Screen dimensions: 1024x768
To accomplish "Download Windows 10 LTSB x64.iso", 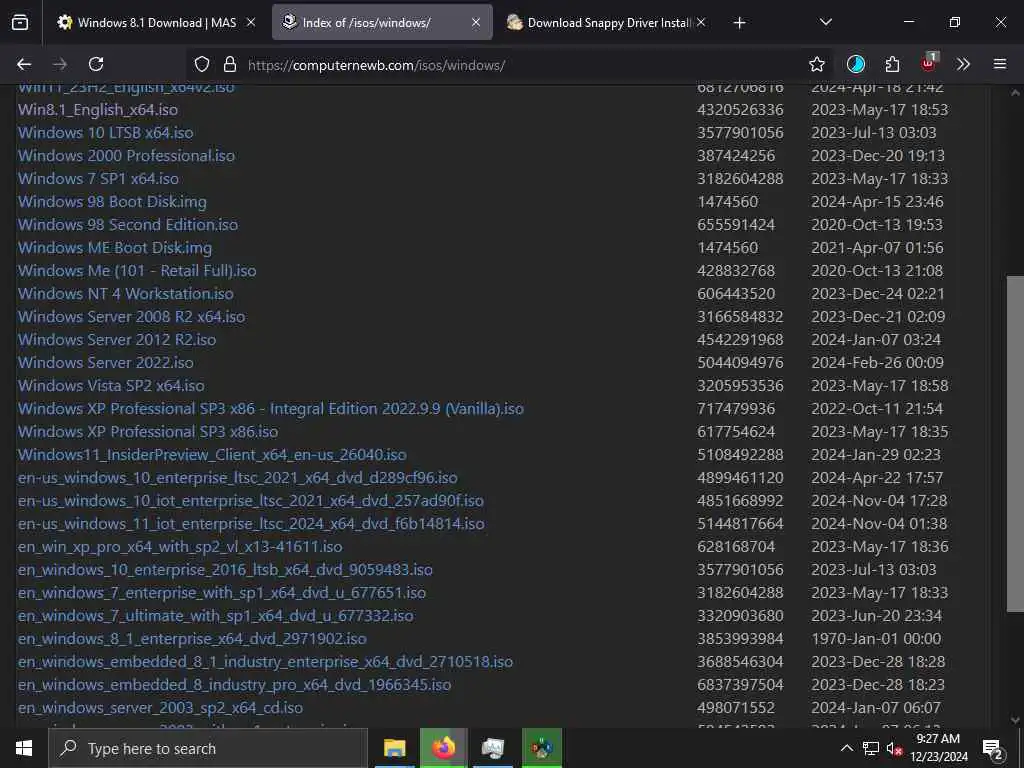I will (x=106, y=133).
